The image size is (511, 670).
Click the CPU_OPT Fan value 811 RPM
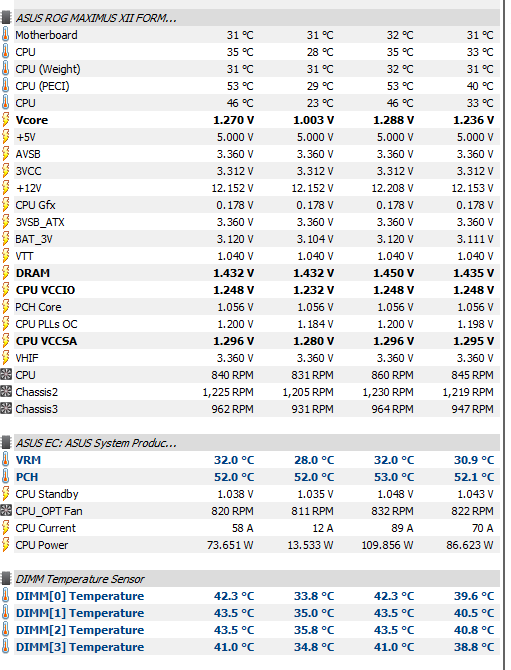[312, 511]
